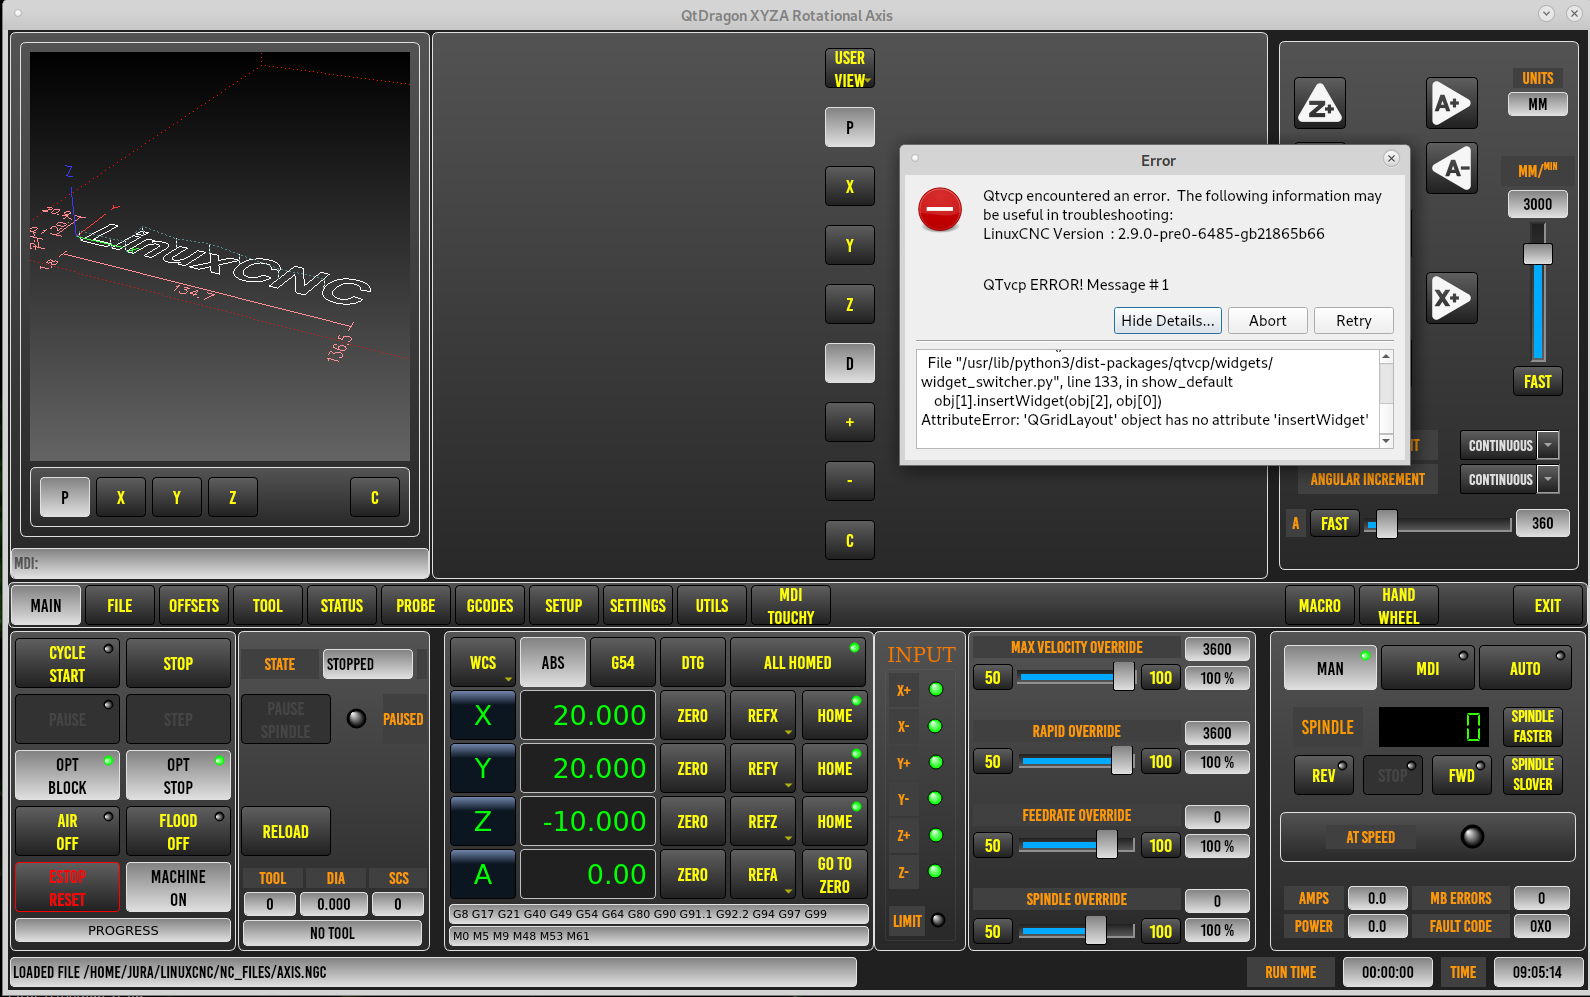Select Y view in right view column
The image size is (1590, 997).
[850, 245]
